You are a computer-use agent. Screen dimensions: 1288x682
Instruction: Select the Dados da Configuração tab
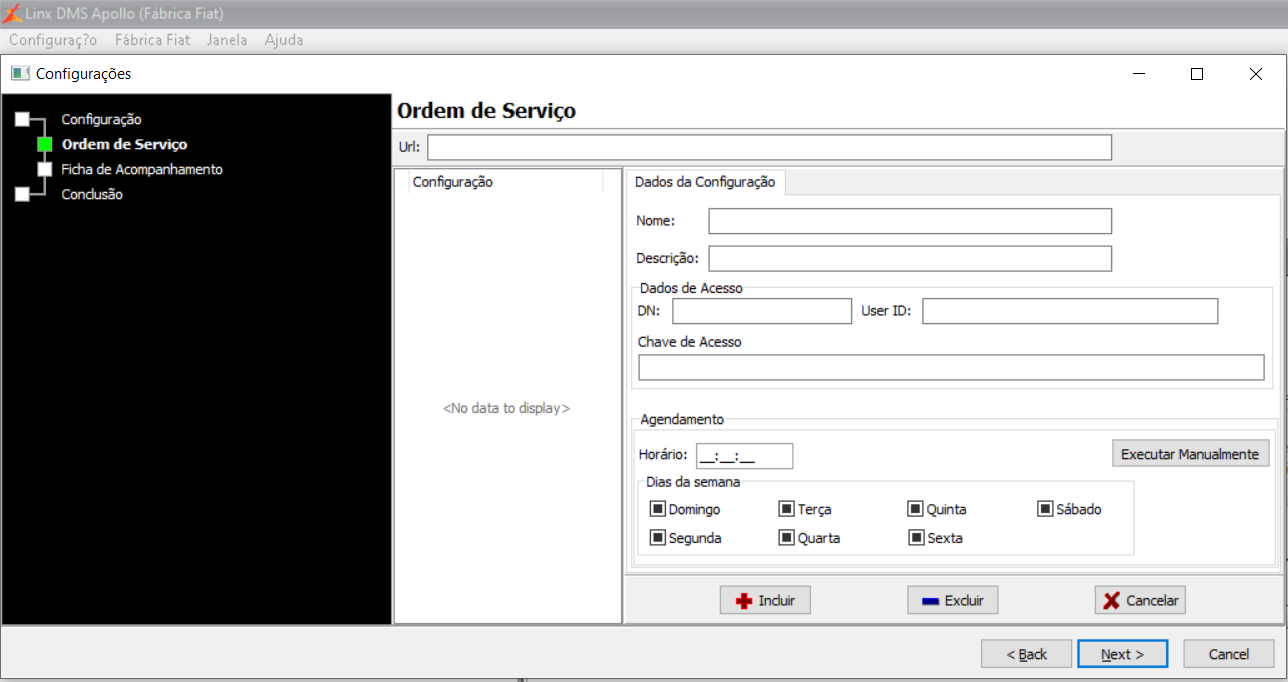coord(705,182)
